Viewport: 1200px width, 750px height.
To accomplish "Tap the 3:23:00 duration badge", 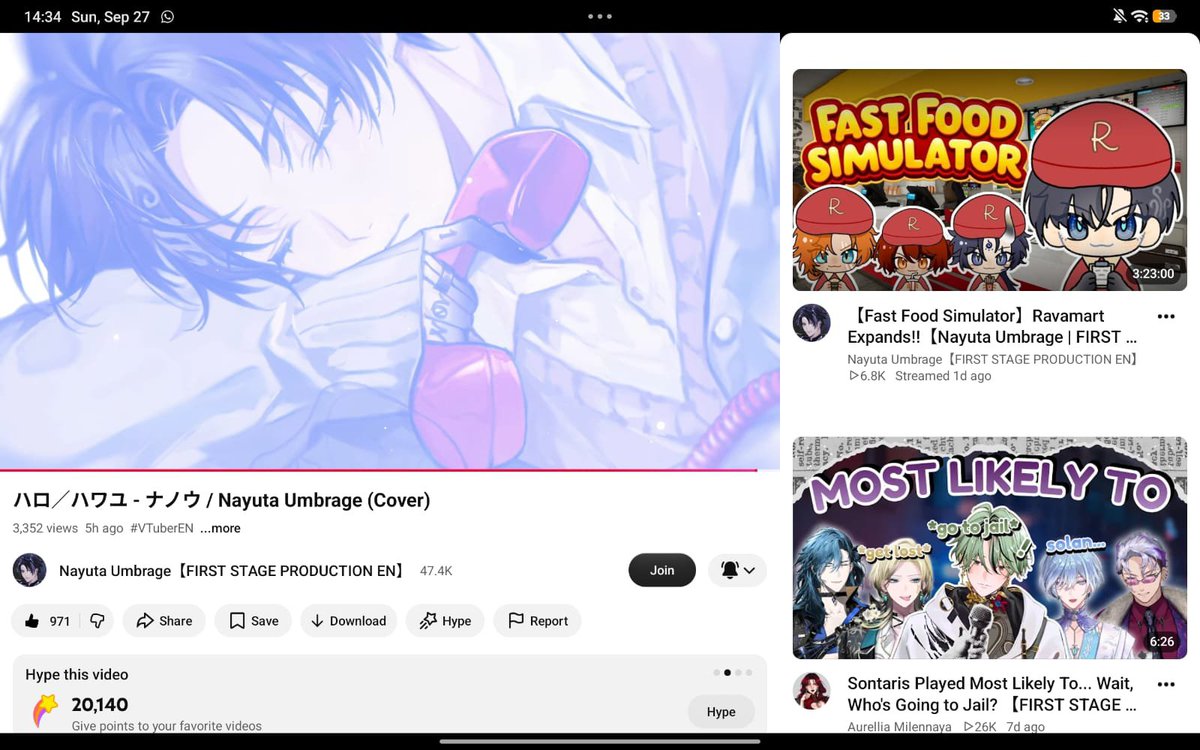I will point(1153,273).
